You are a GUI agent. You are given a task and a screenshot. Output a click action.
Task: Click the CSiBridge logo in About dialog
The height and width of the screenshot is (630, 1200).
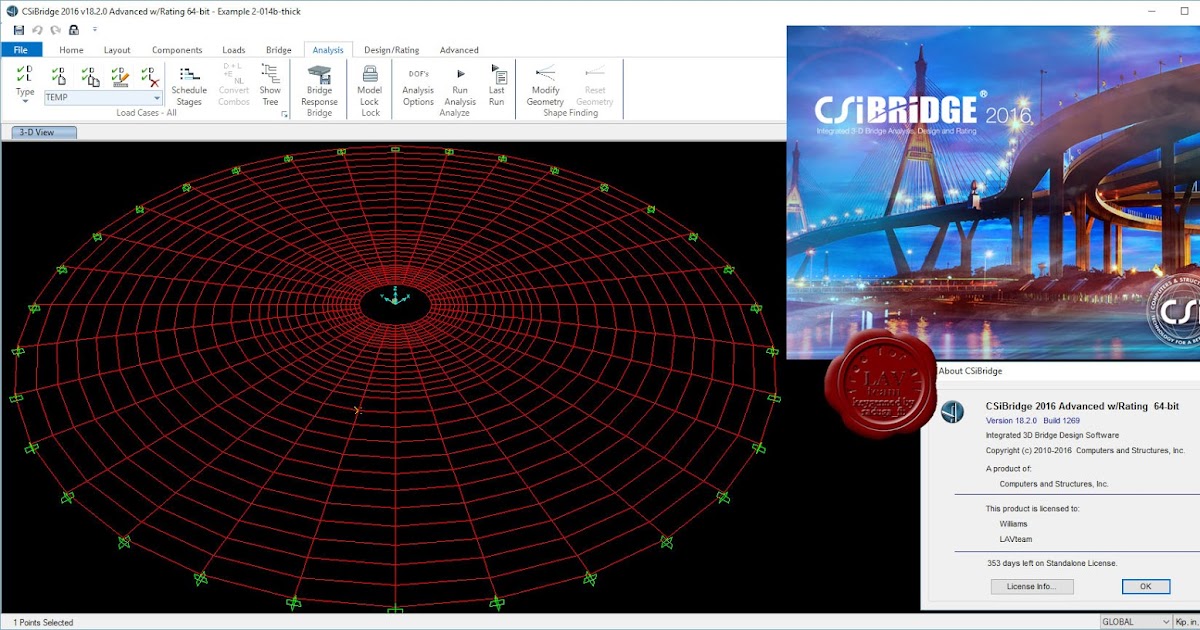[953, 411]
